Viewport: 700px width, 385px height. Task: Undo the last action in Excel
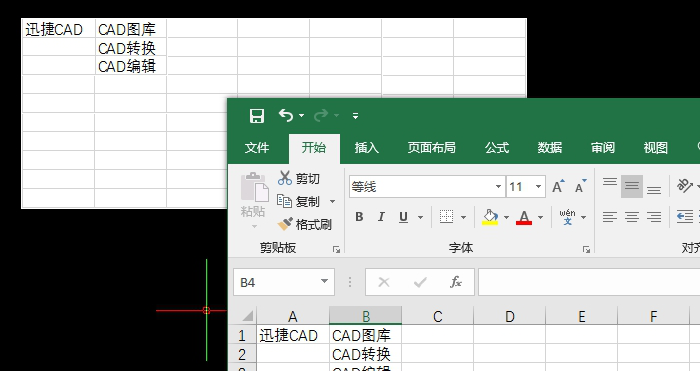click(x=286, y=116)
